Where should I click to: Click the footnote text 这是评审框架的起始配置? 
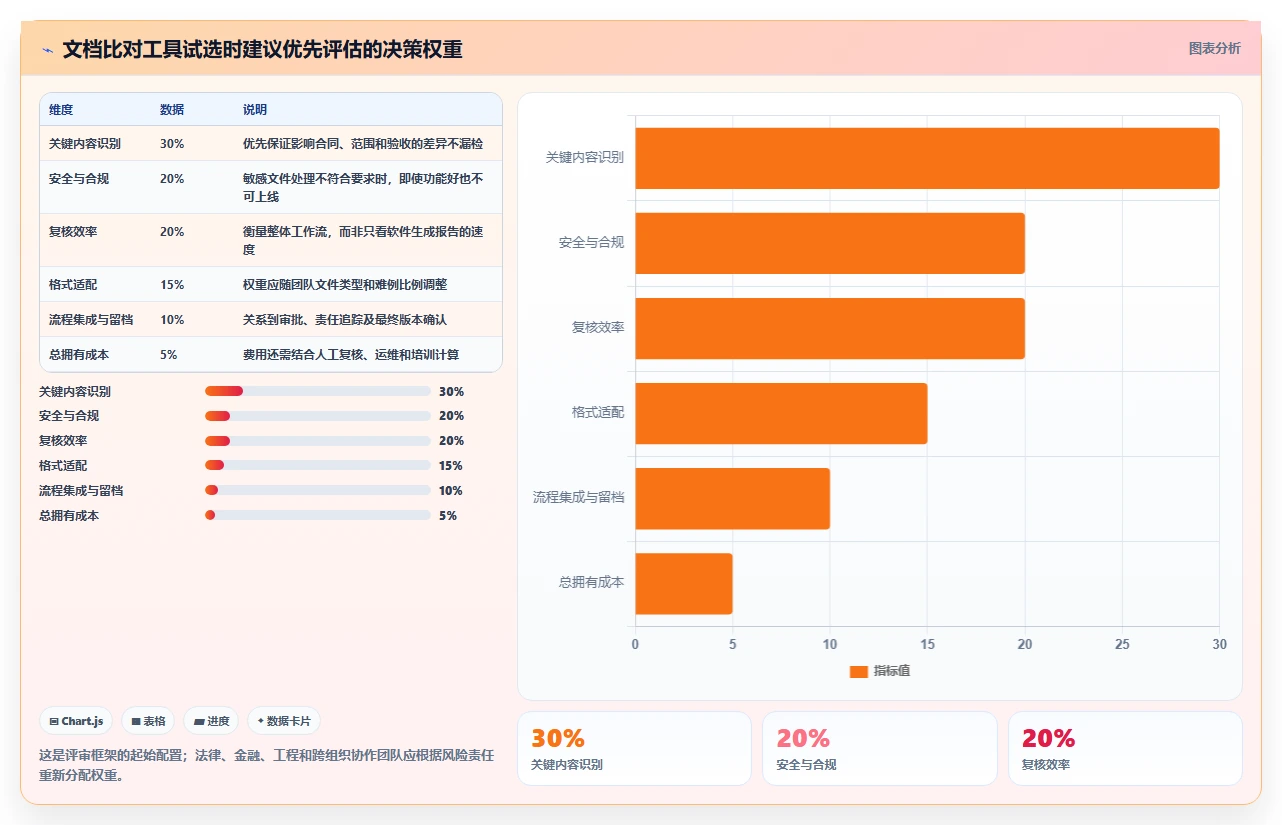[x=111, y=755]
